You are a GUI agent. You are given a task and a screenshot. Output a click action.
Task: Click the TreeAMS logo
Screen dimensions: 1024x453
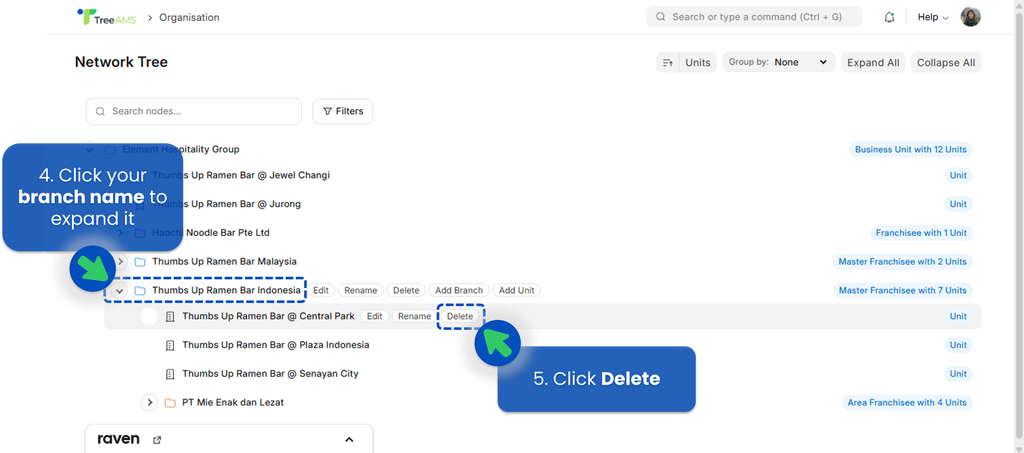tap(106, 17)
